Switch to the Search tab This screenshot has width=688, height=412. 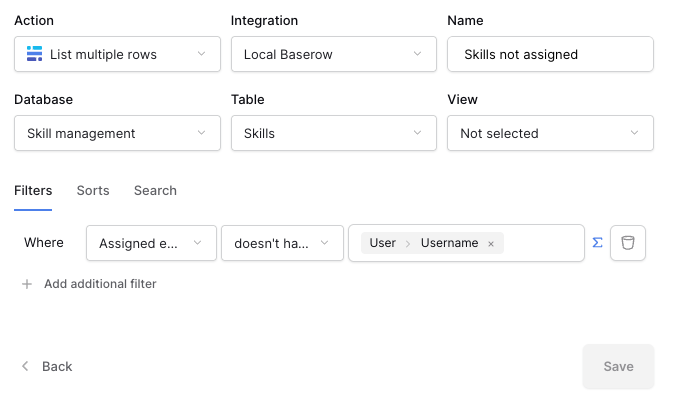coord(155,190)
